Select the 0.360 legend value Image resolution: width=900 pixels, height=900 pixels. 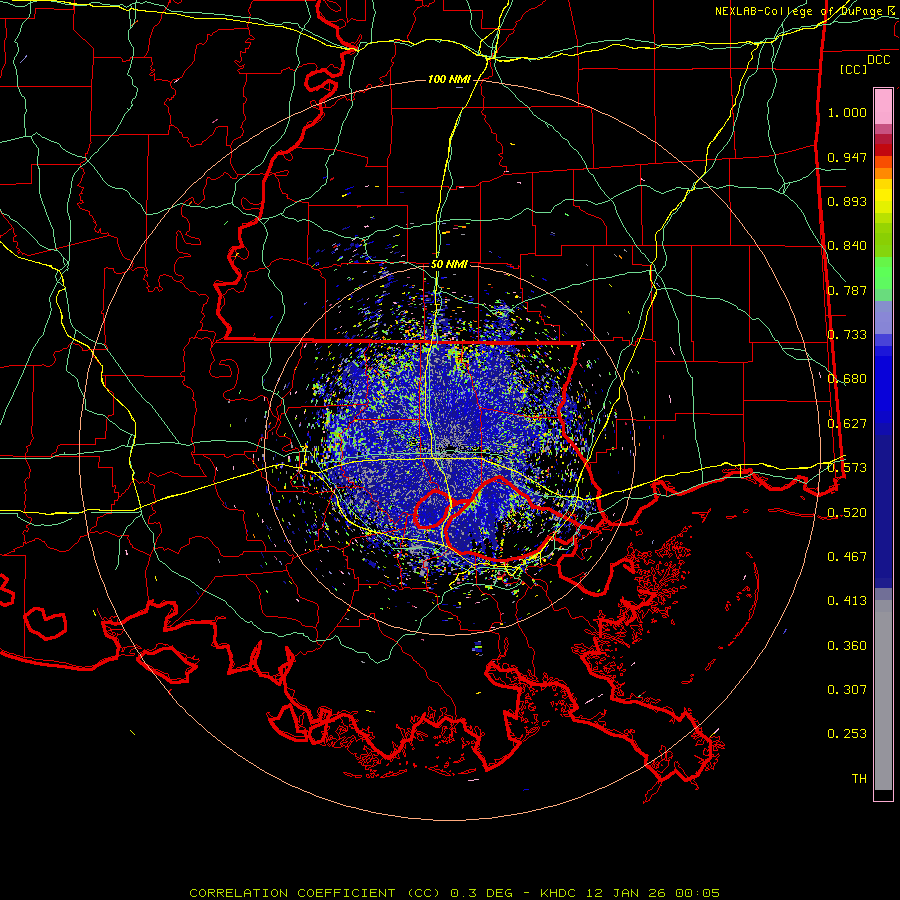(x=847, y=646)
